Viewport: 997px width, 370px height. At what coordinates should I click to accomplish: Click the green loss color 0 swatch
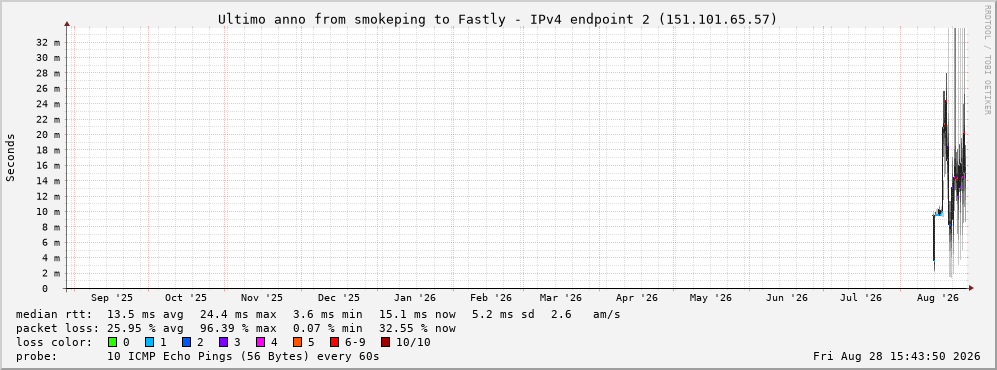click(x=113, y=342)
